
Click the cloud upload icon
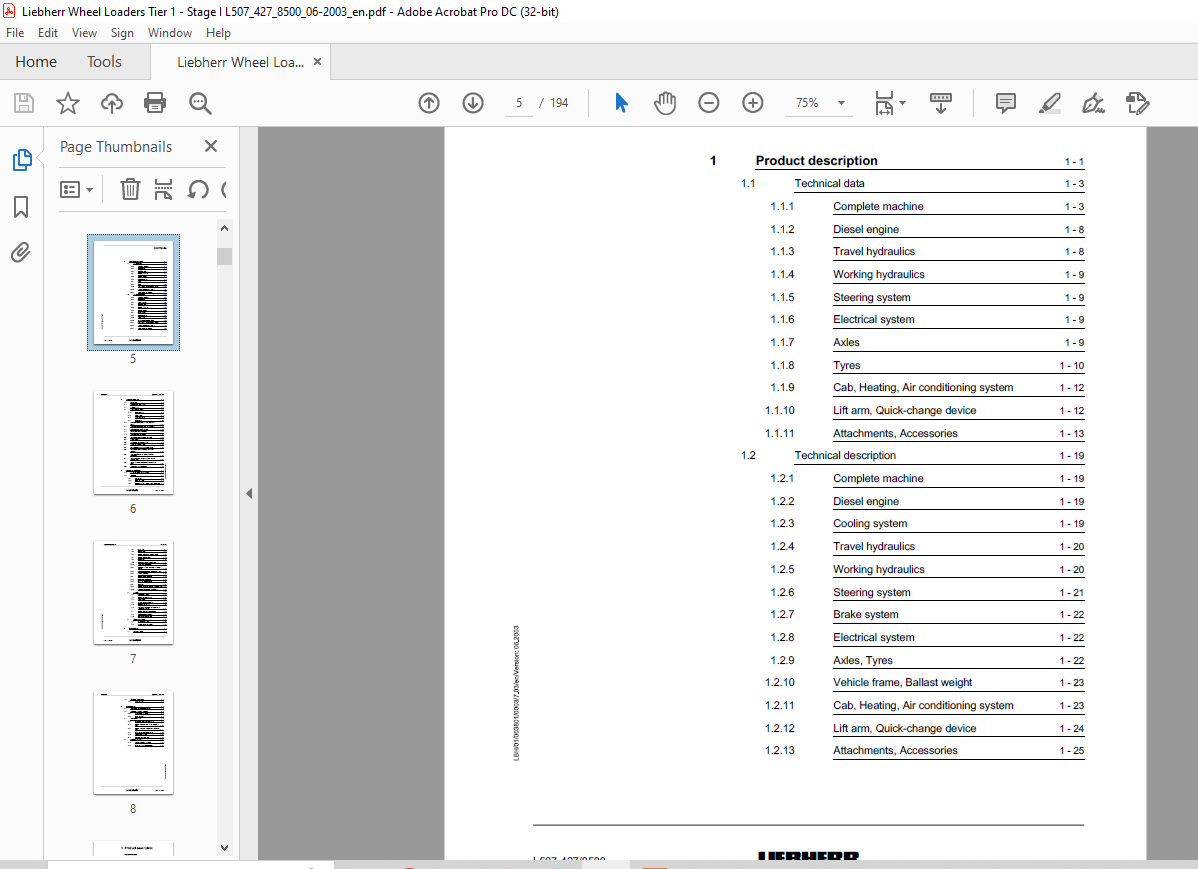(112, 103)
